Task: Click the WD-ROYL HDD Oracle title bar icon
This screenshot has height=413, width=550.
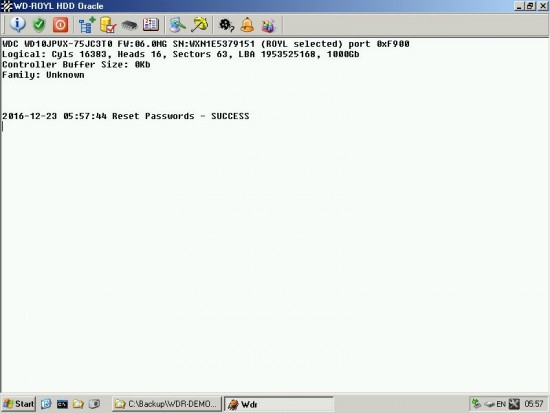Action: [x=6, y=6]
